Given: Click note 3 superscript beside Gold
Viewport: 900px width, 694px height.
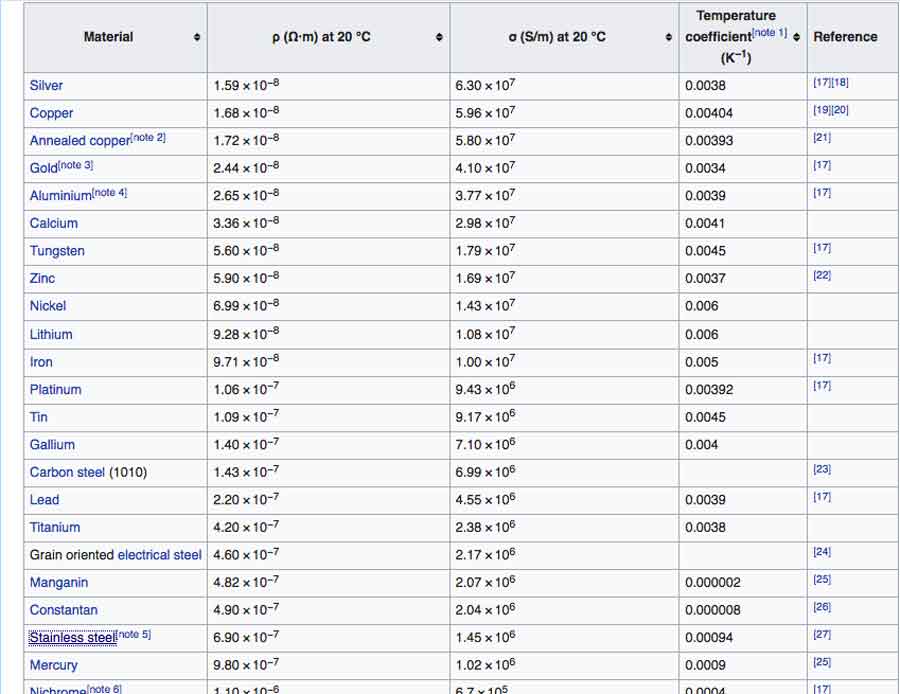Looking at the screenshot, I should pyautogui.click(x=76, y=165).
